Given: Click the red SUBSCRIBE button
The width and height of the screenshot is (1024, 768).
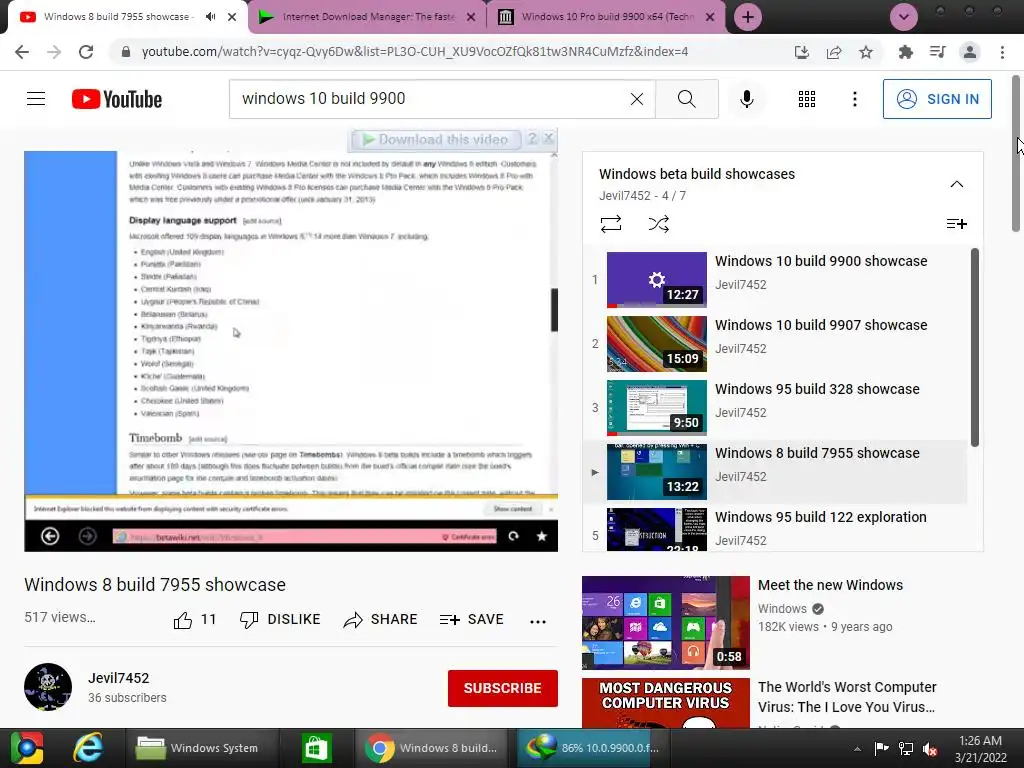Looking at the screenshot, I should click(502, 688).
